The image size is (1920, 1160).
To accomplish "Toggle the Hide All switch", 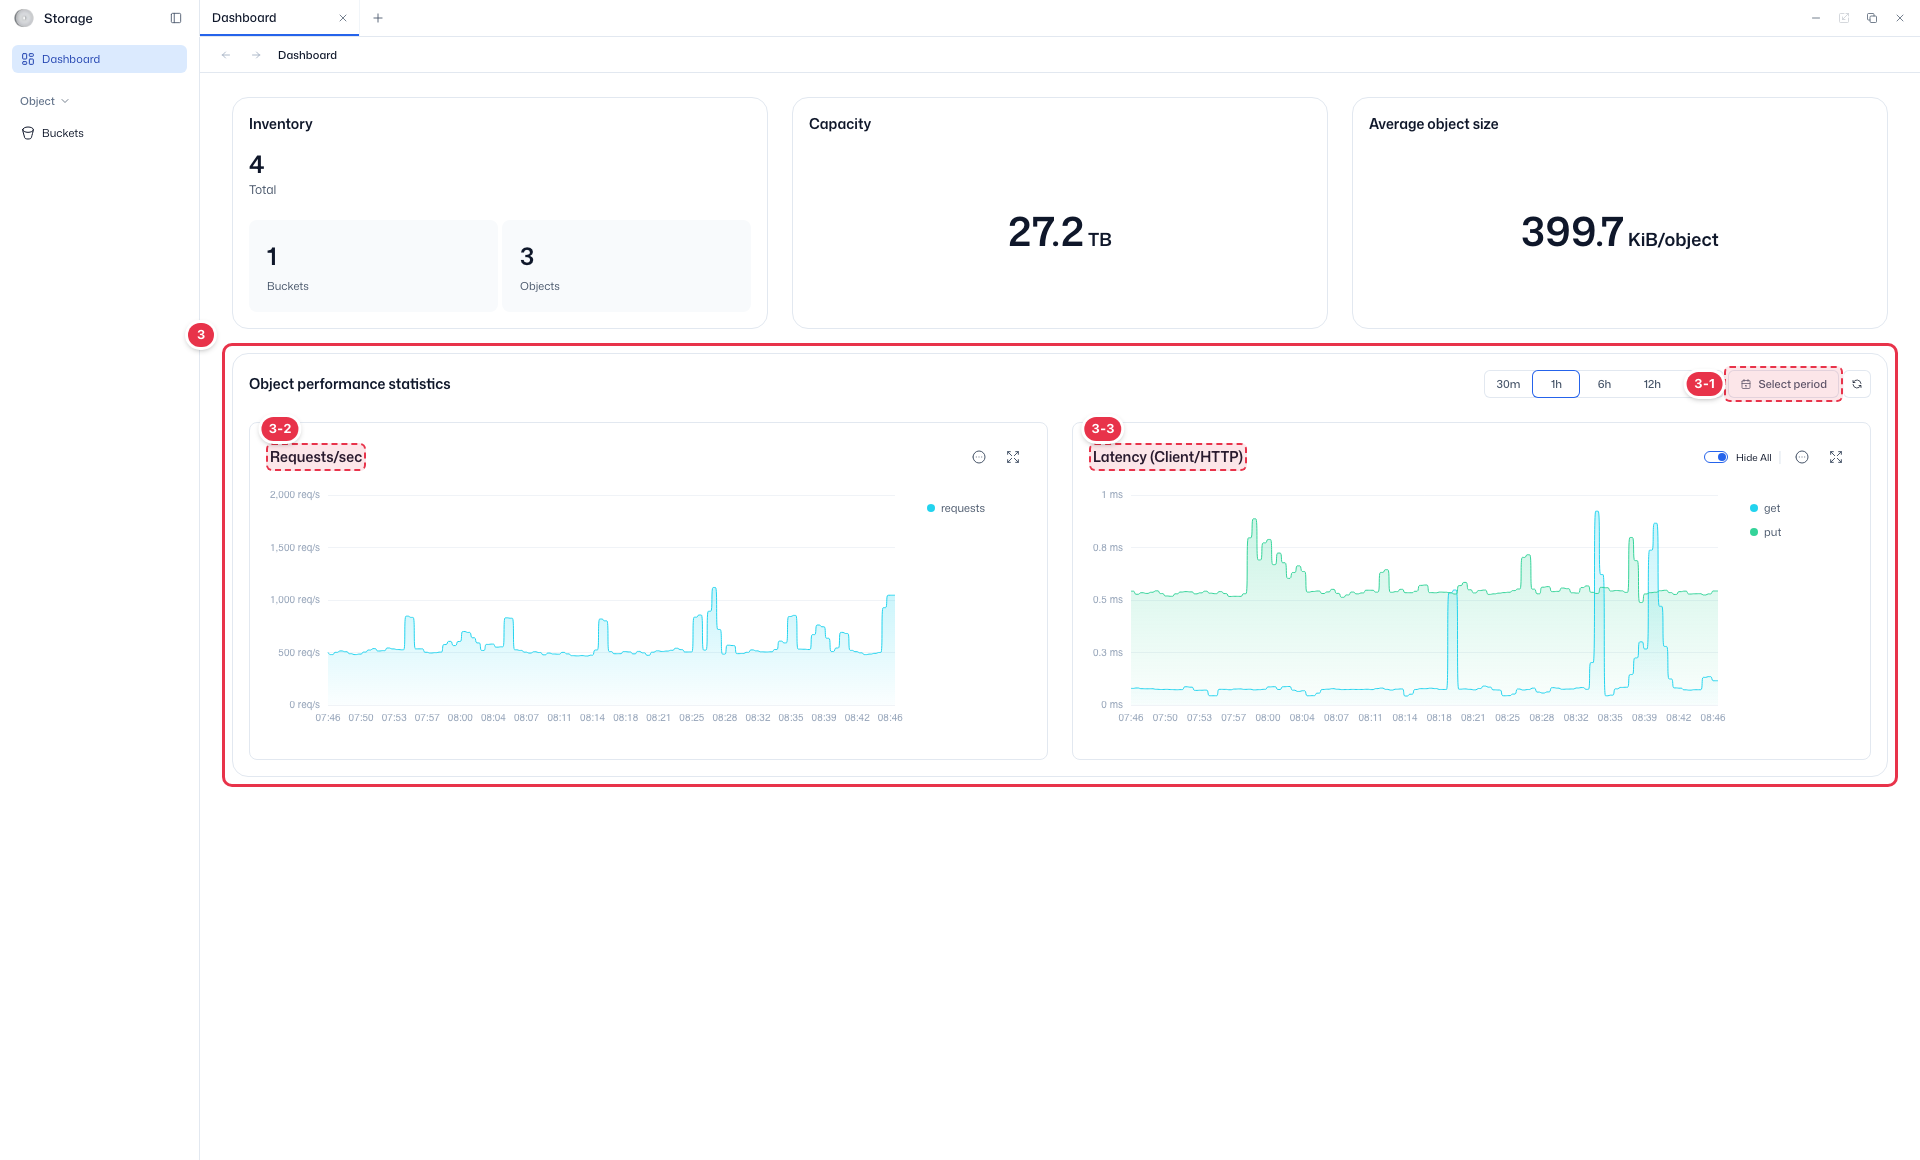I will [x=1716, y=457].
